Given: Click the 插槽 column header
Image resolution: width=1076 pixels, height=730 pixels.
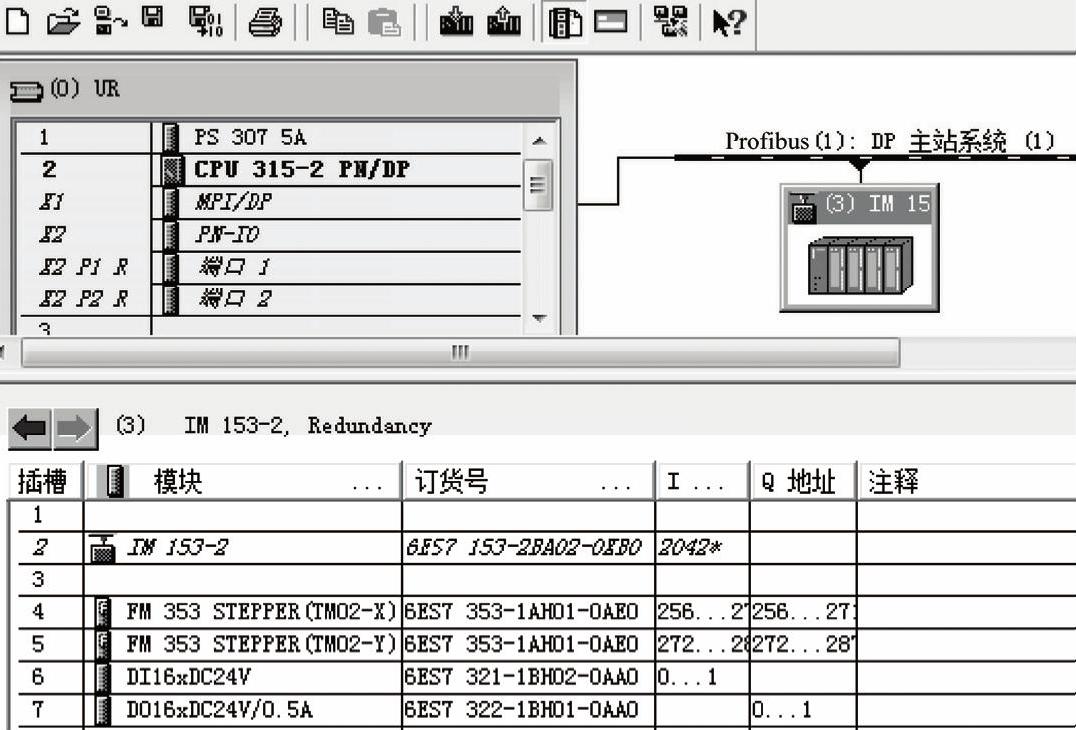Looking at the screenshot, I should click(x=45, y=481).
